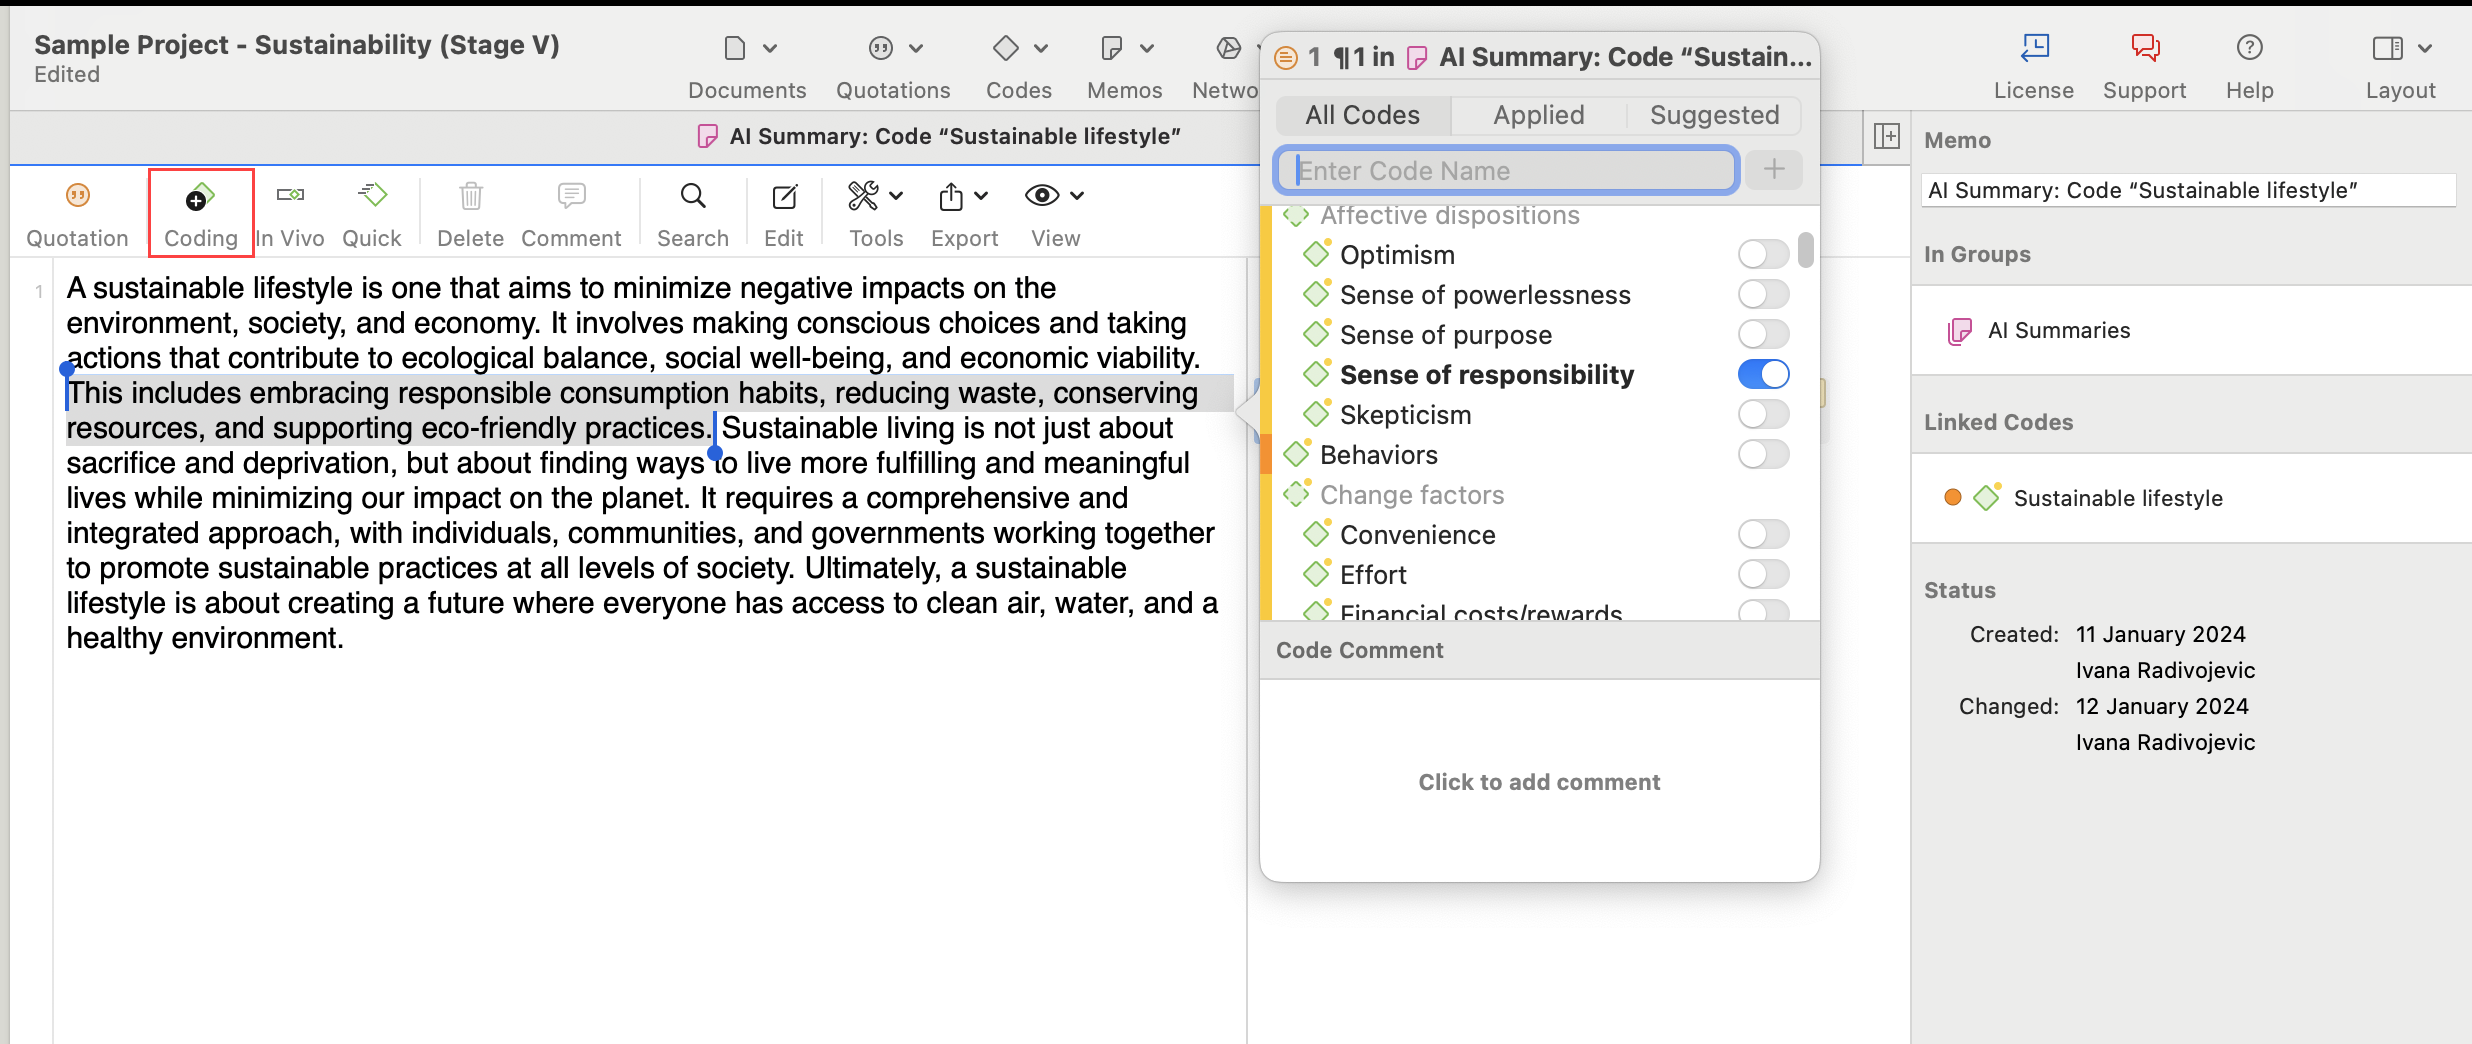Click the Quick coding icon
Image resolution: width=2472 pixels, height=1044 pixels.
click(372, 196)
